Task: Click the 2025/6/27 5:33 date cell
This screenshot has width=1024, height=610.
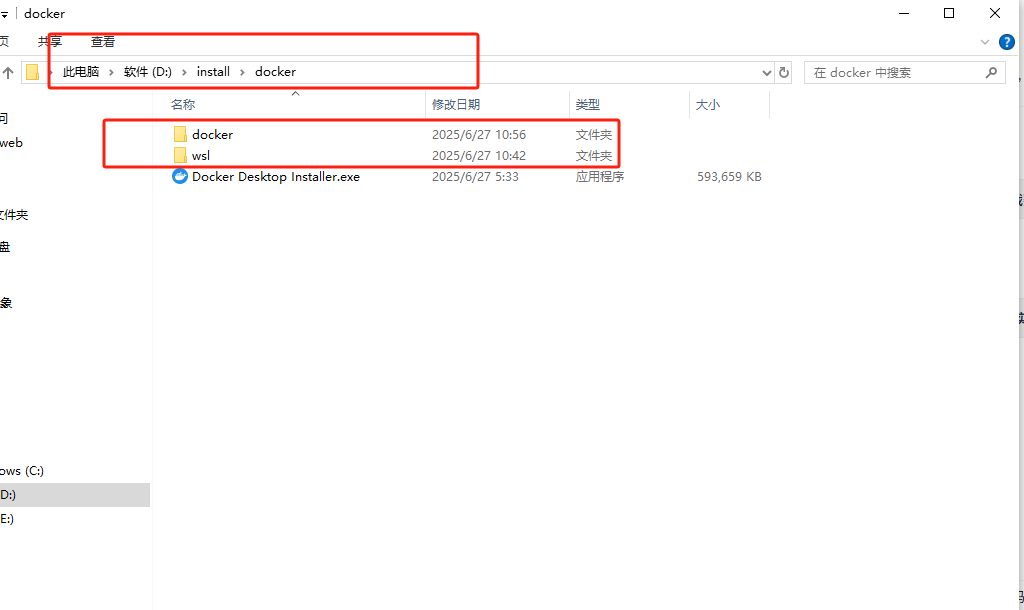Action: [x=475, y=176]
